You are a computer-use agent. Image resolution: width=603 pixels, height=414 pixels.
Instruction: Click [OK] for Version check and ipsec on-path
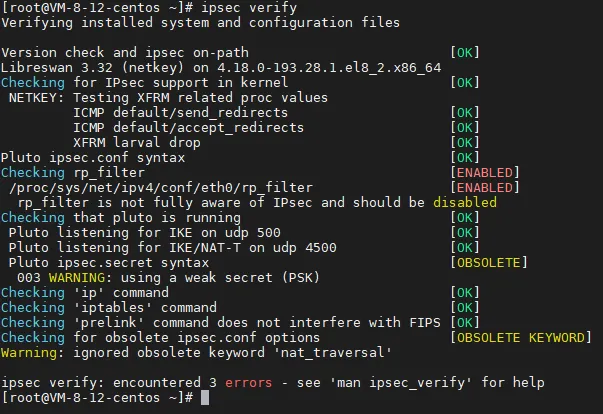(465, 52)
